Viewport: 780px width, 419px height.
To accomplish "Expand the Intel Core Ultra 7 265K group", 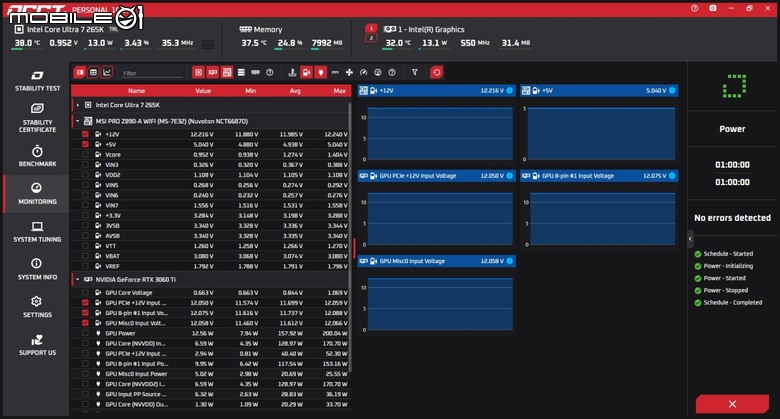I will (x=78, y=105).
